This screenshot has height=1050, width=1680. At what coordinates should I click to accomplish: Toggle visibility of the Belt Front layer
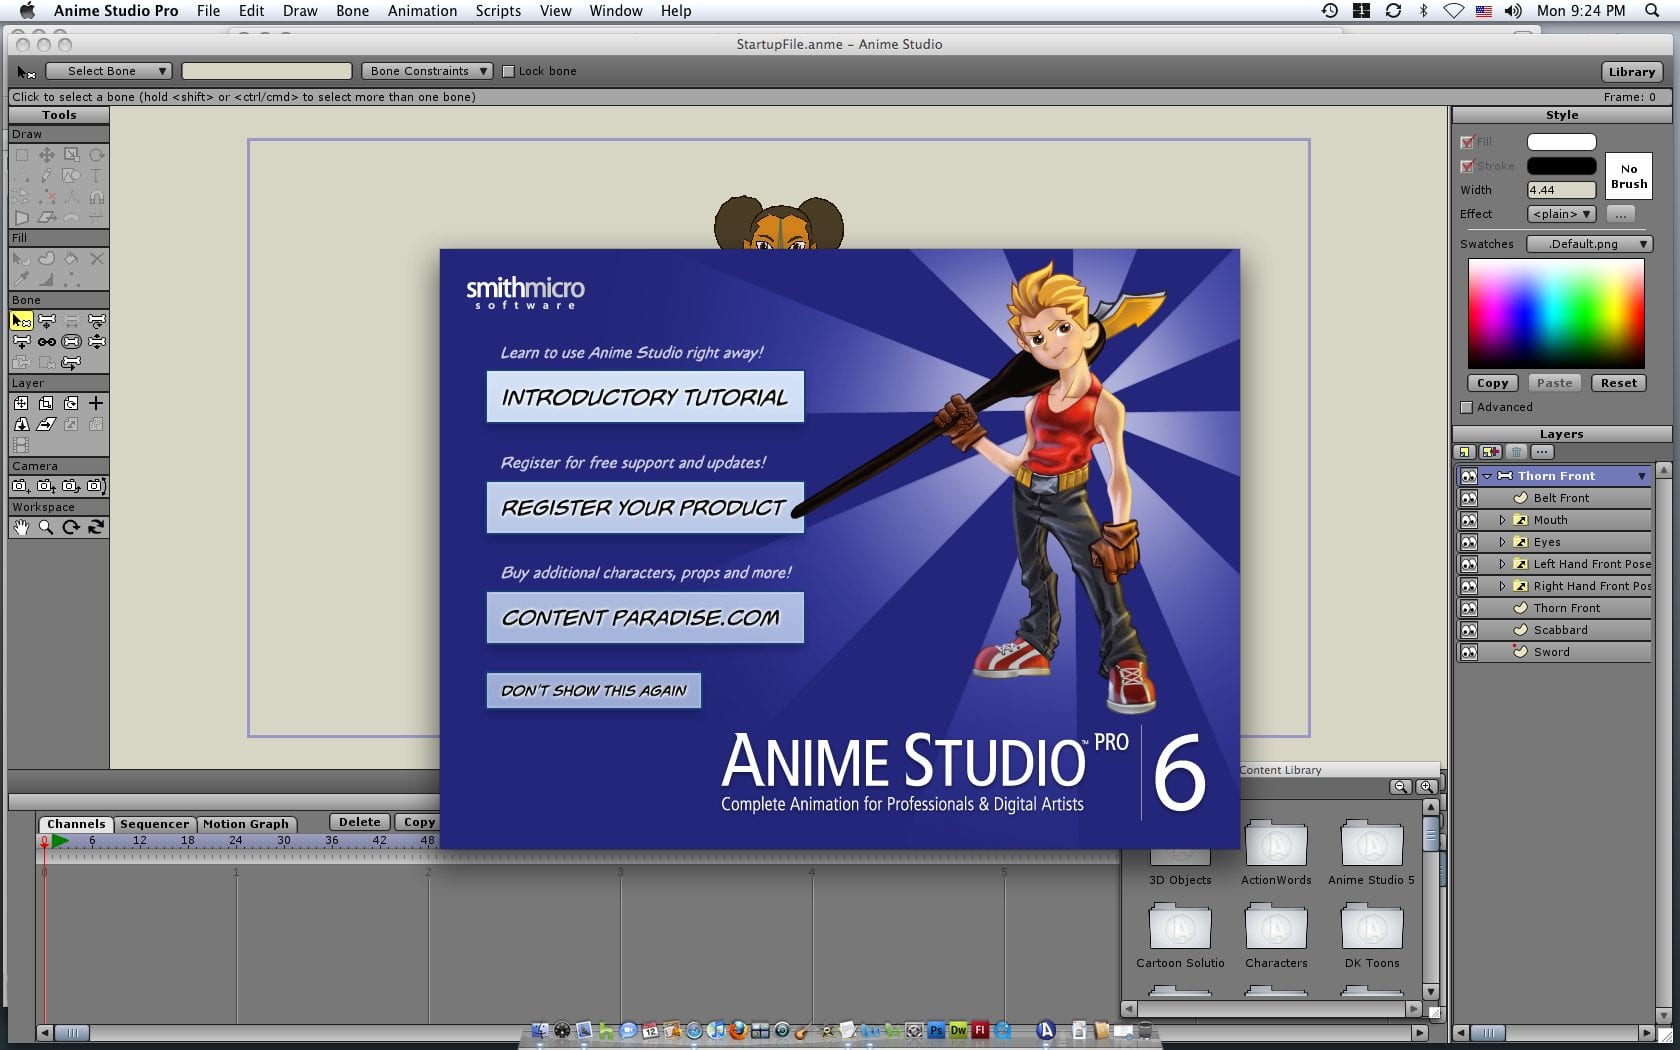pyautogui.click(x=1468, y=498)
